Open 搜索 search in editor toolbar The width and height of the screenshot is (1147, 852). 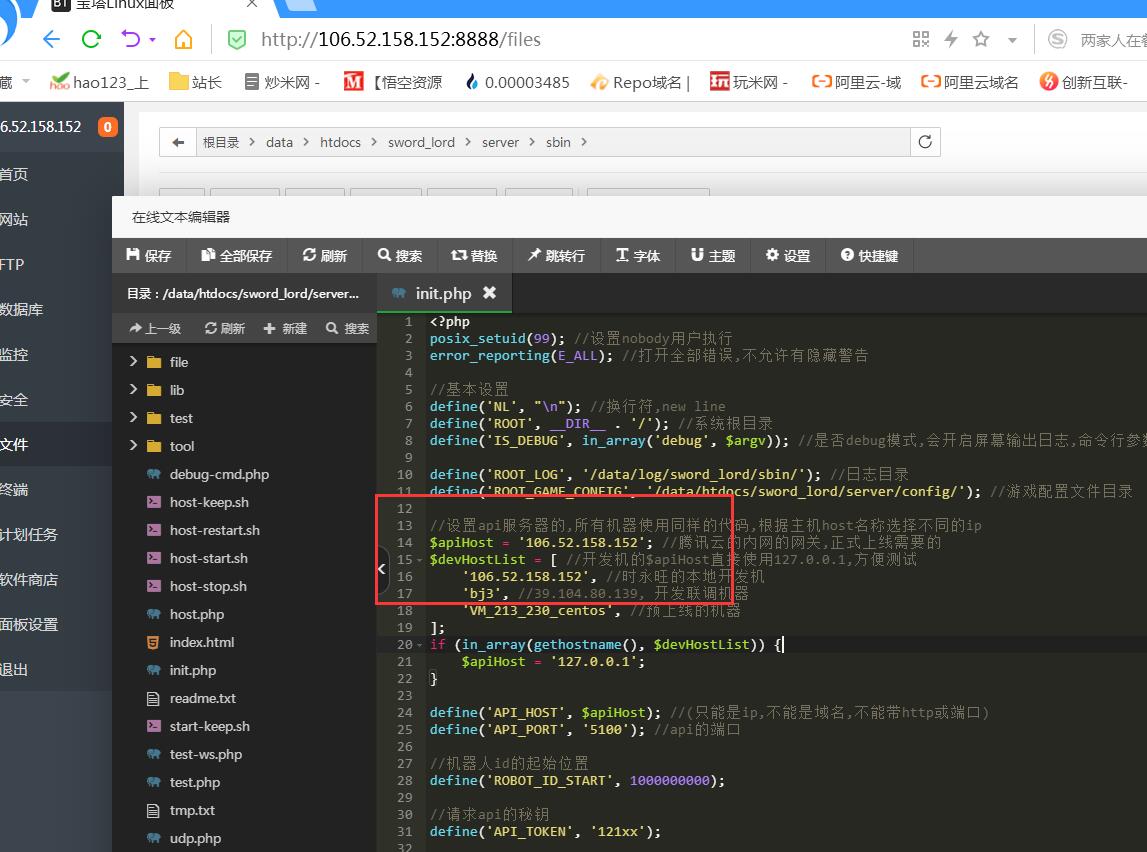399,256
